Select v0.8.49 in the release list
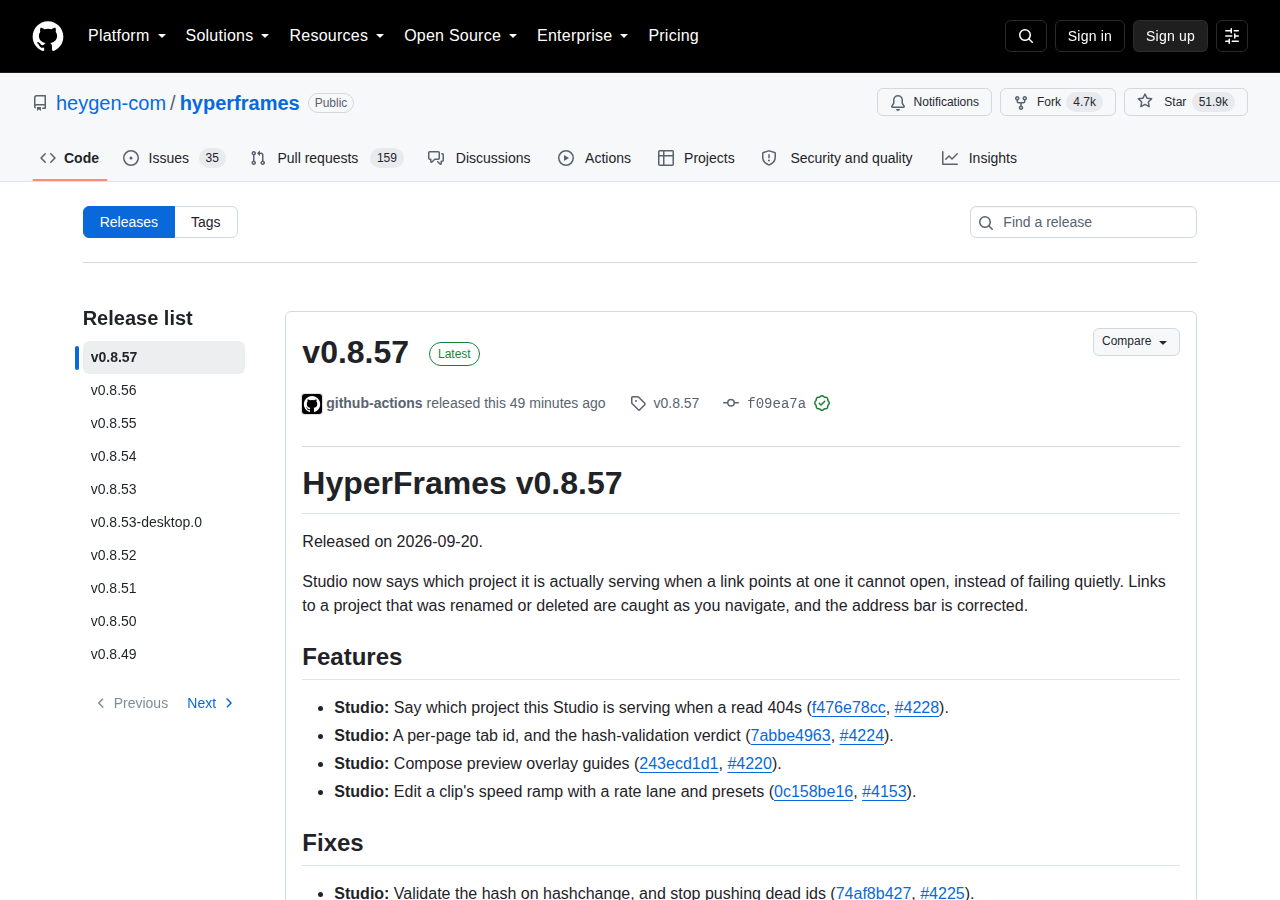Screen dimensions: 1280x900 click(164, 654)
